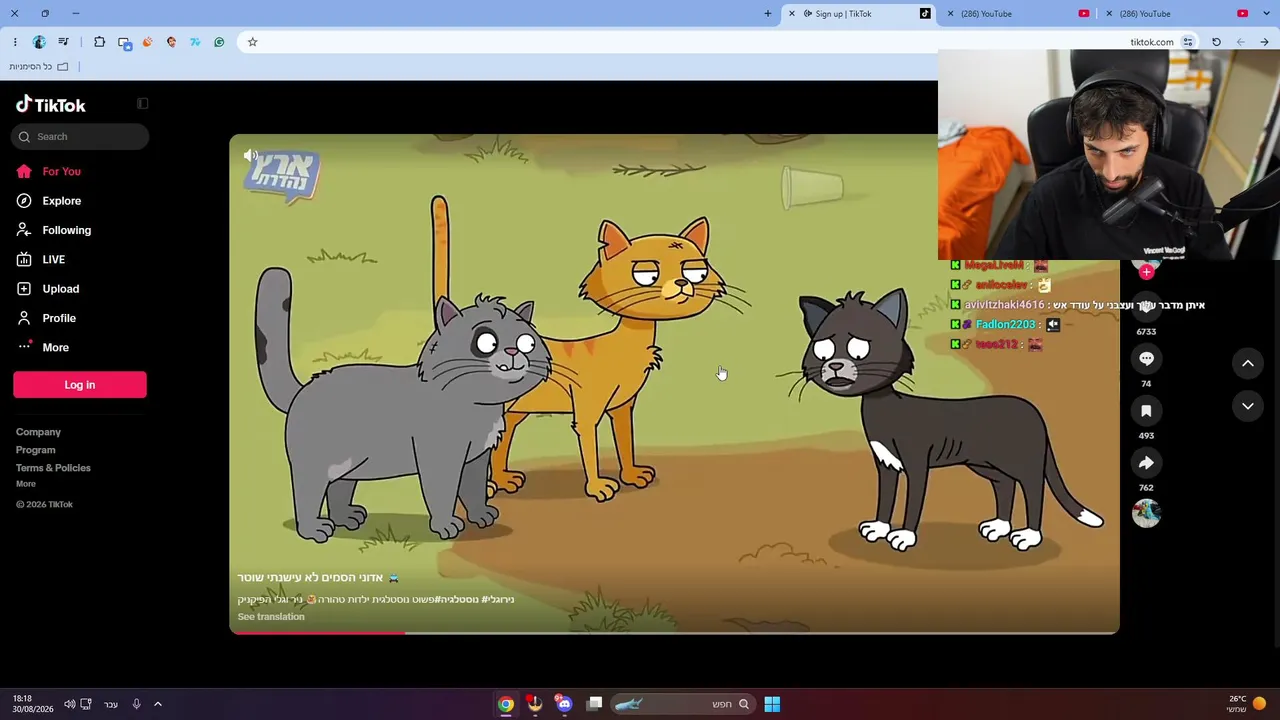The height and width of the screenshot is (720, 1280).
Task: Share the video with the arrow icon
Action: click(x=1146, y=463)
